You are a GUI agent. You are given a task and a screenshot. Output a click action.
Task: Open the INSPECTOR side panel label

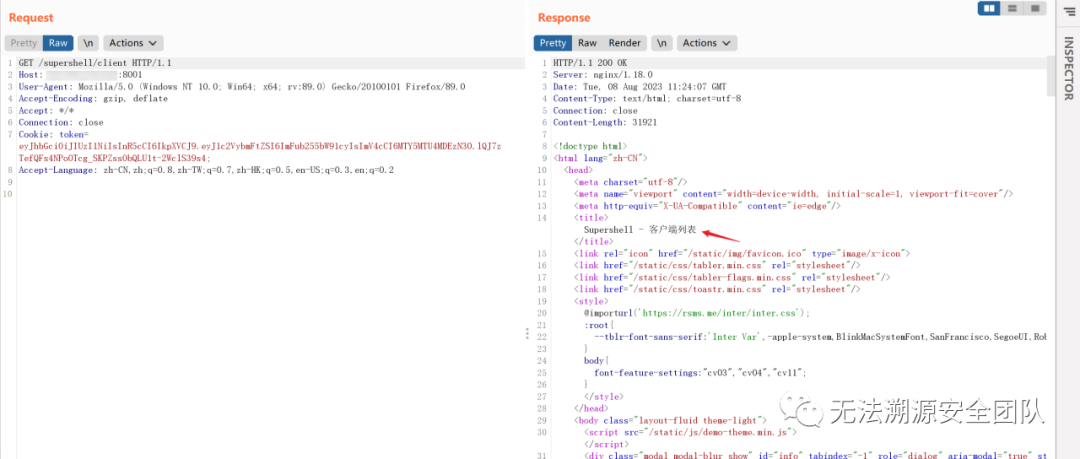(1069, 69)
